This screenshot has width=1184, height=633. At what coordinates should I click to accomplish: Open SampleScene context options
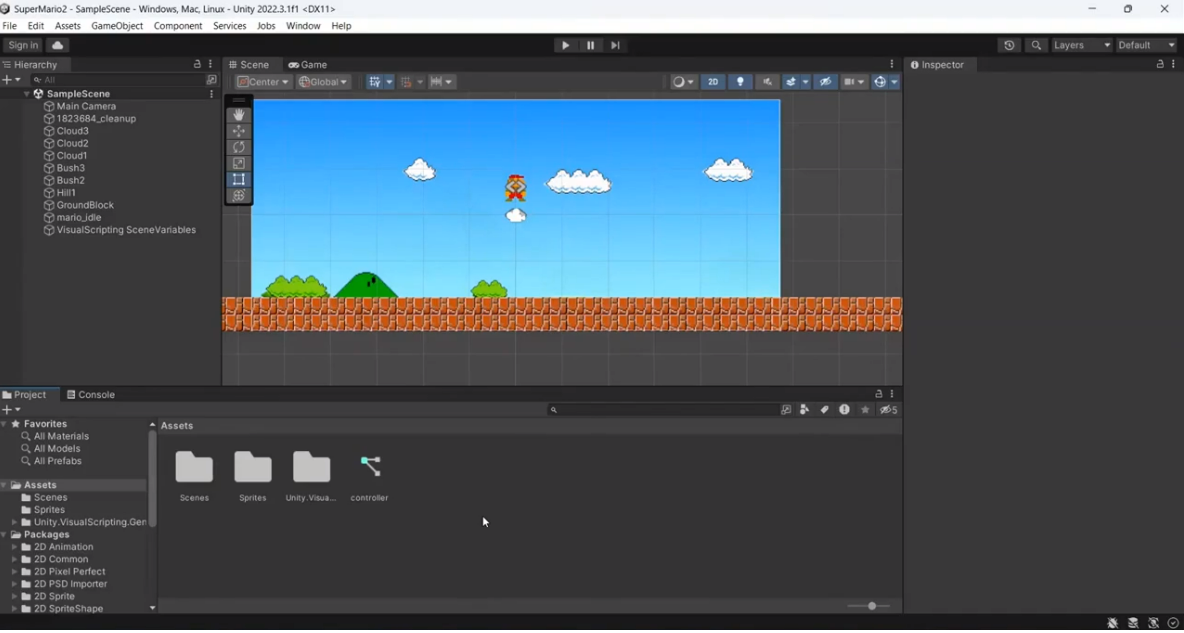211,94
